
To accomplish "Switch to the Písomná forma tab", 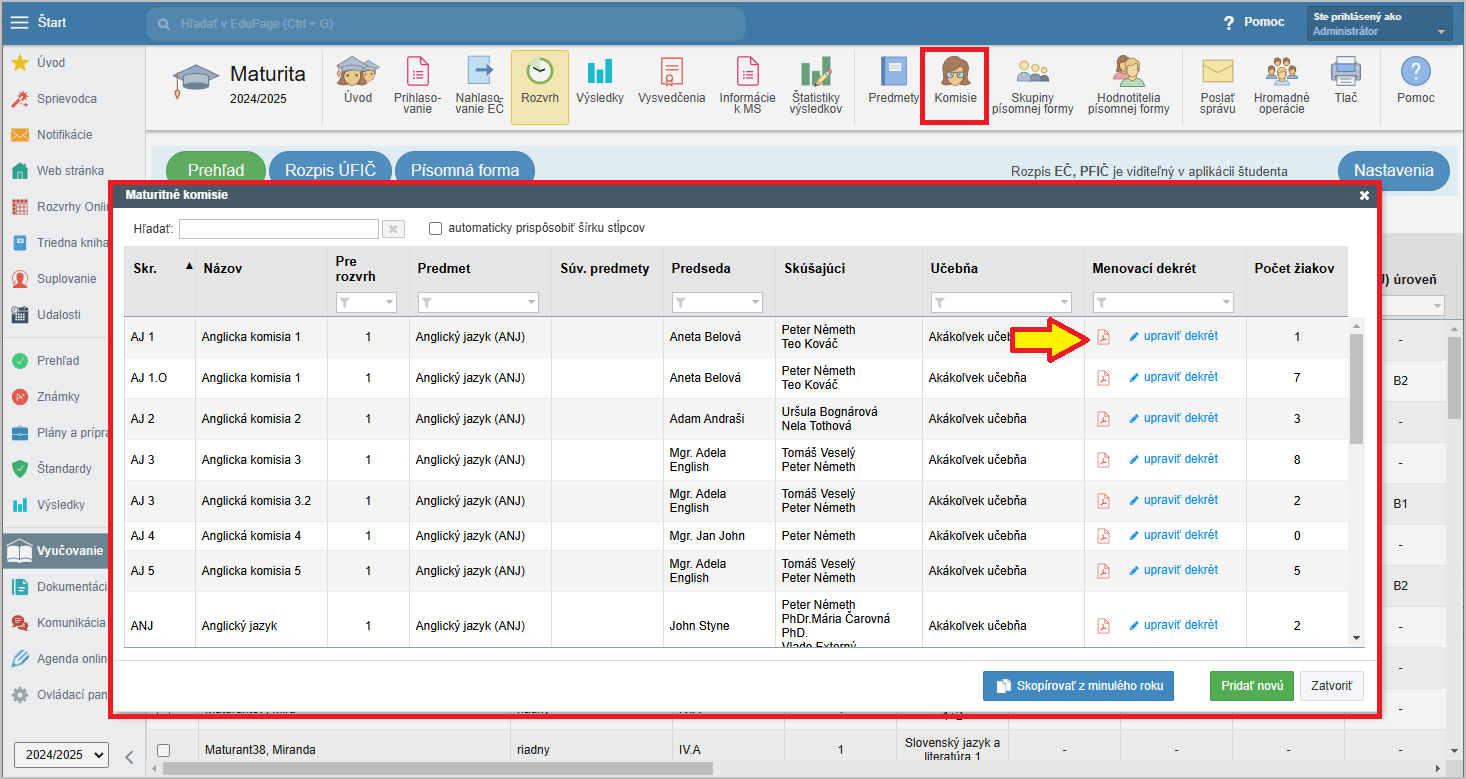I will (464, 170).
